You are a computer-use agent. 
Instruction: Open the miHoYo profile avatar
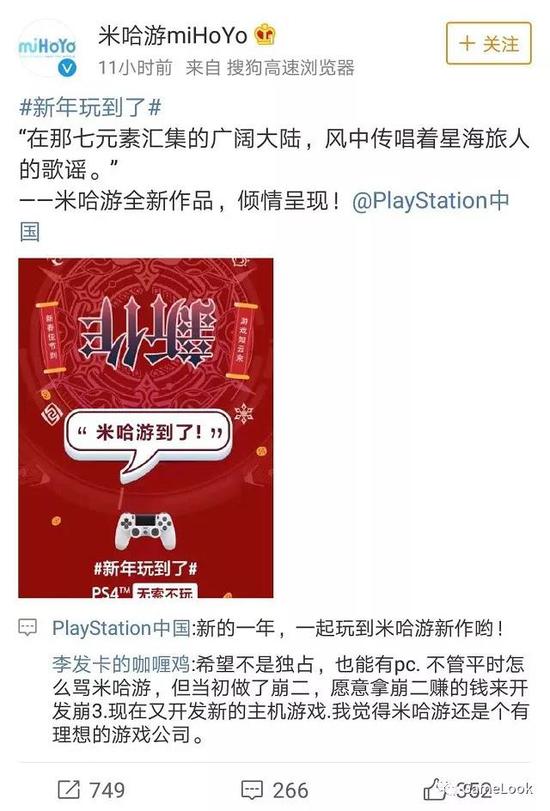[x=48, y=48]
